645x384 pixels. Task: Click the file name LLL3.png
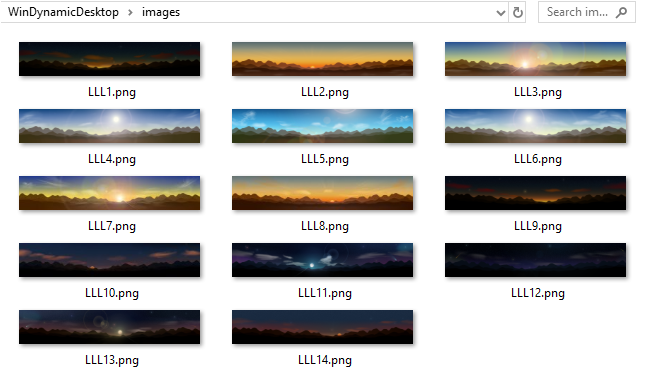click(538, 92)
